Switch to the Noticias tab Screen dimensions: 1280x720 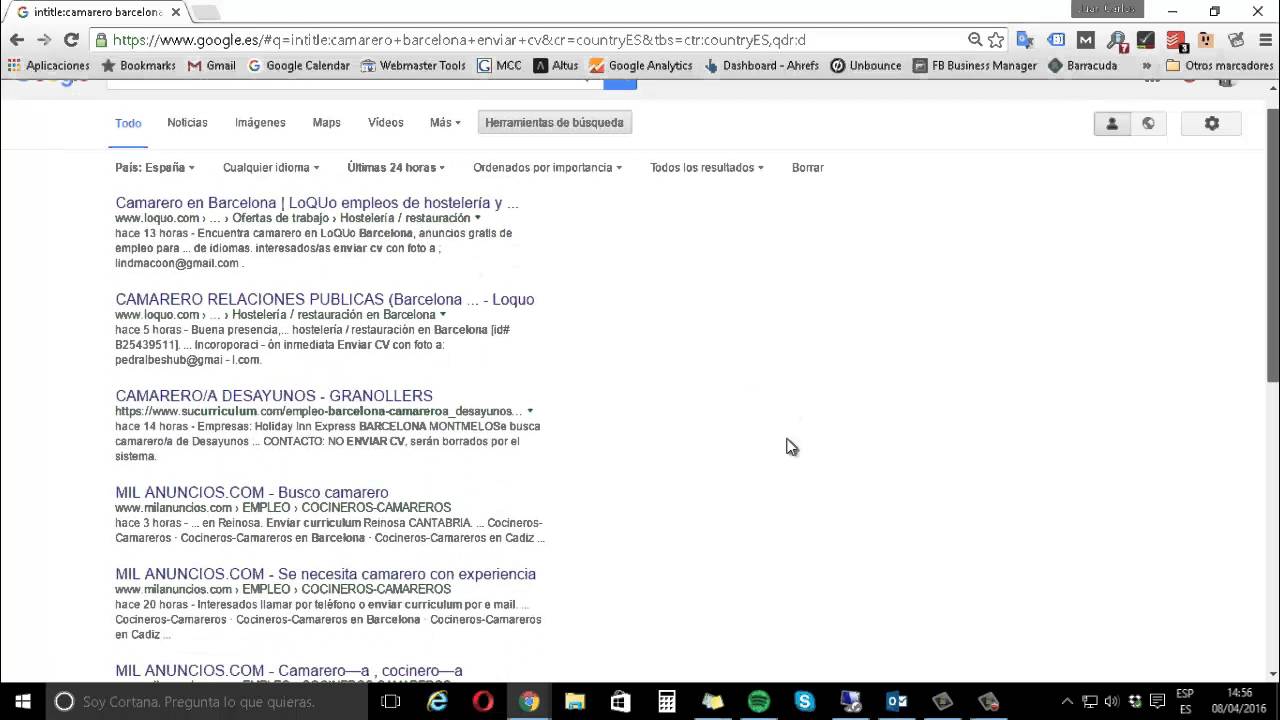pyautogui.click(x=187, y=122)
